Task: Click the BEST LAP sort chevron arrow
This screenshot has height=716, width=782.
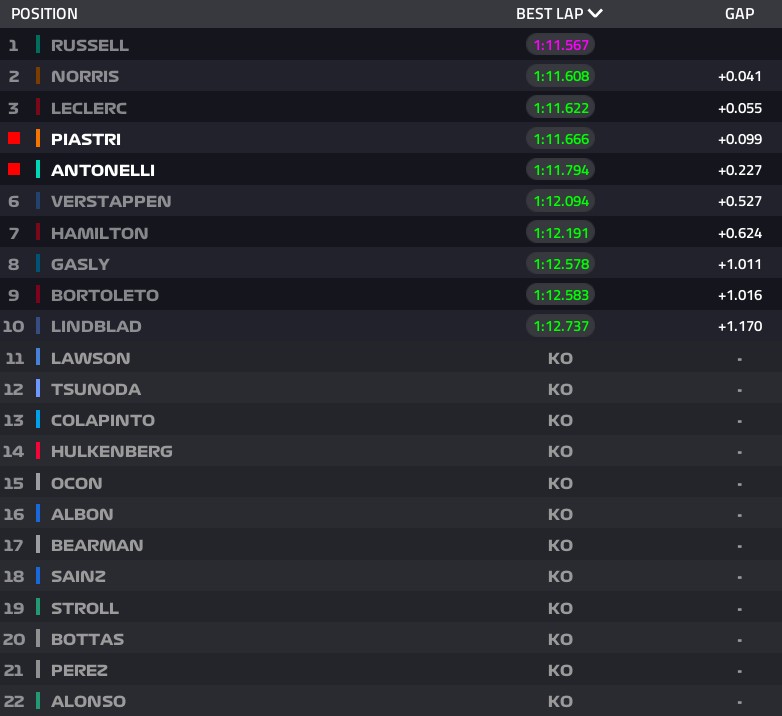Action: [595, 13]
